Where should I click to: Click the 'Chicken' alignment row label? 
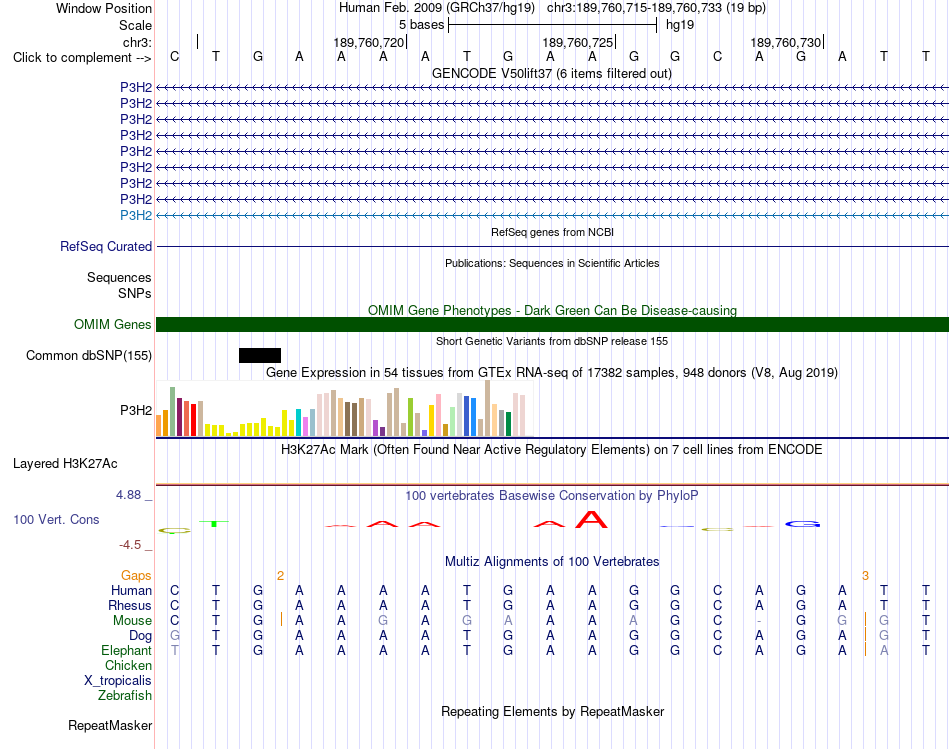(128, 665)
